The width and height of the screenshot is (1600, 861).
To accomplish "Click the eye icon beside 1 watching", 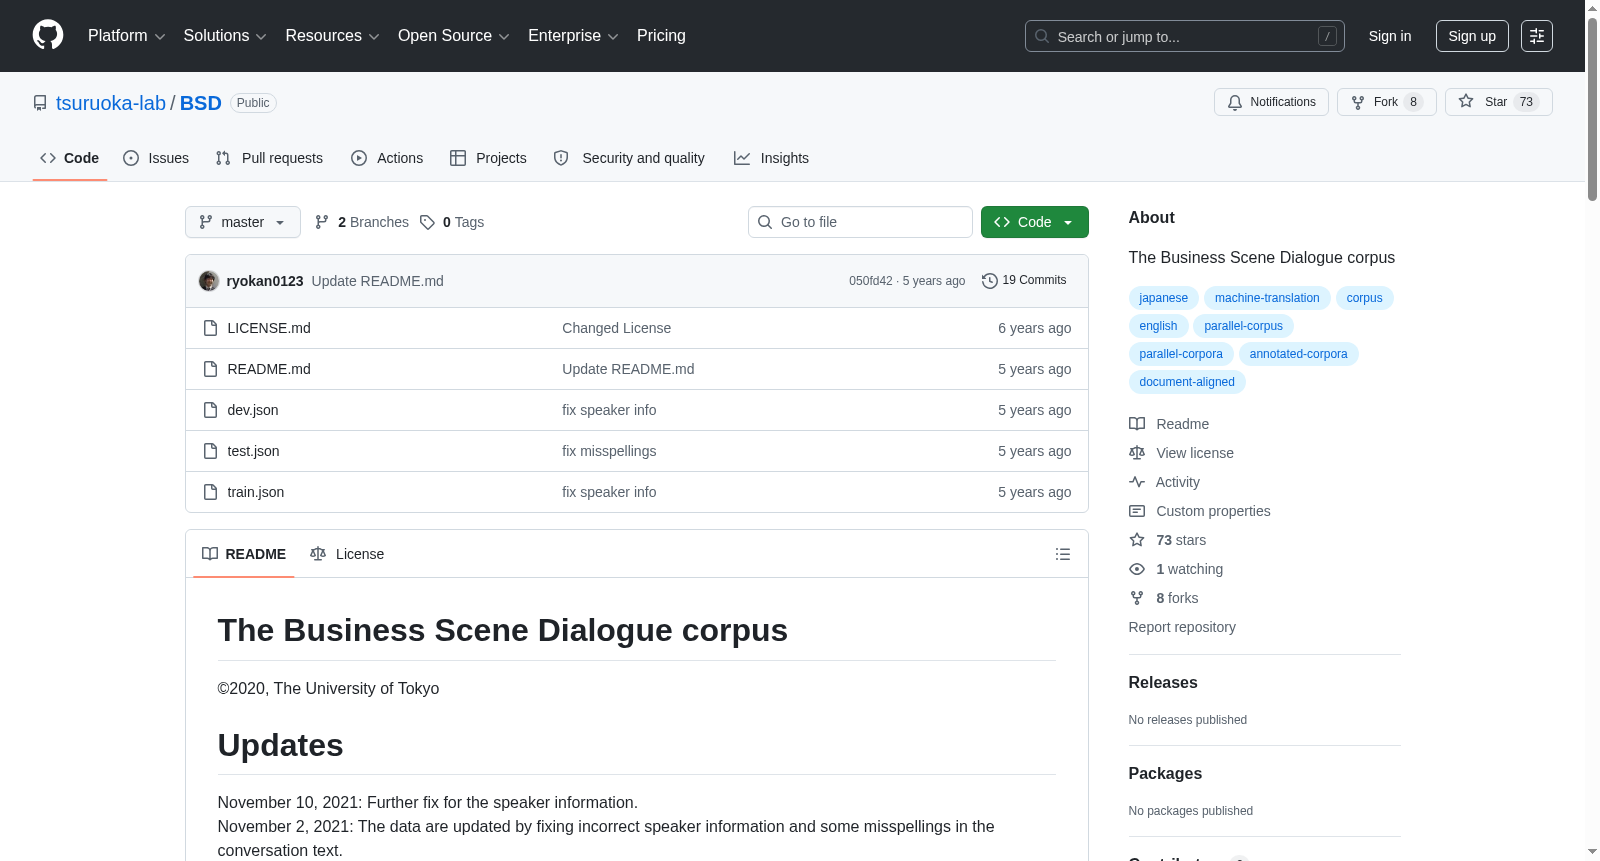I will [x=1137, y=569].
